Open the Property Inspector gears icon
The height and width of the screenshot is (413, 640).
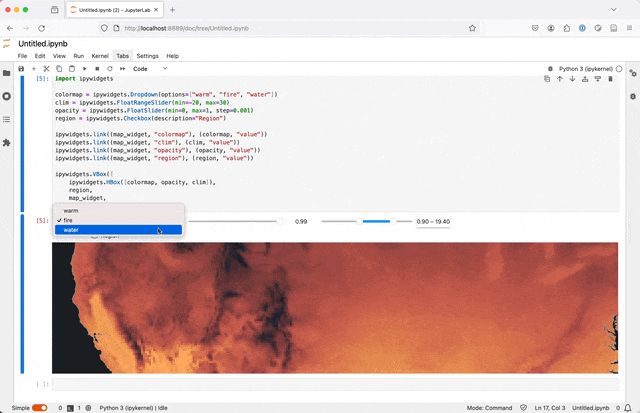[x=633, y=73]
